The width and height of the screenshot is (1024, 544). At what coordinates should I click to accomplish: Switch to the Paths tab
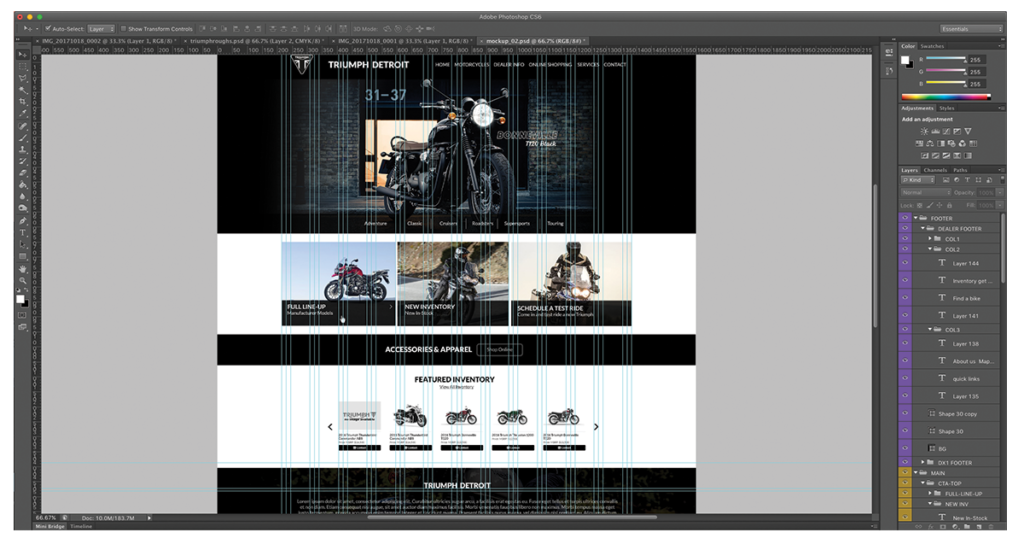point(960,170)
